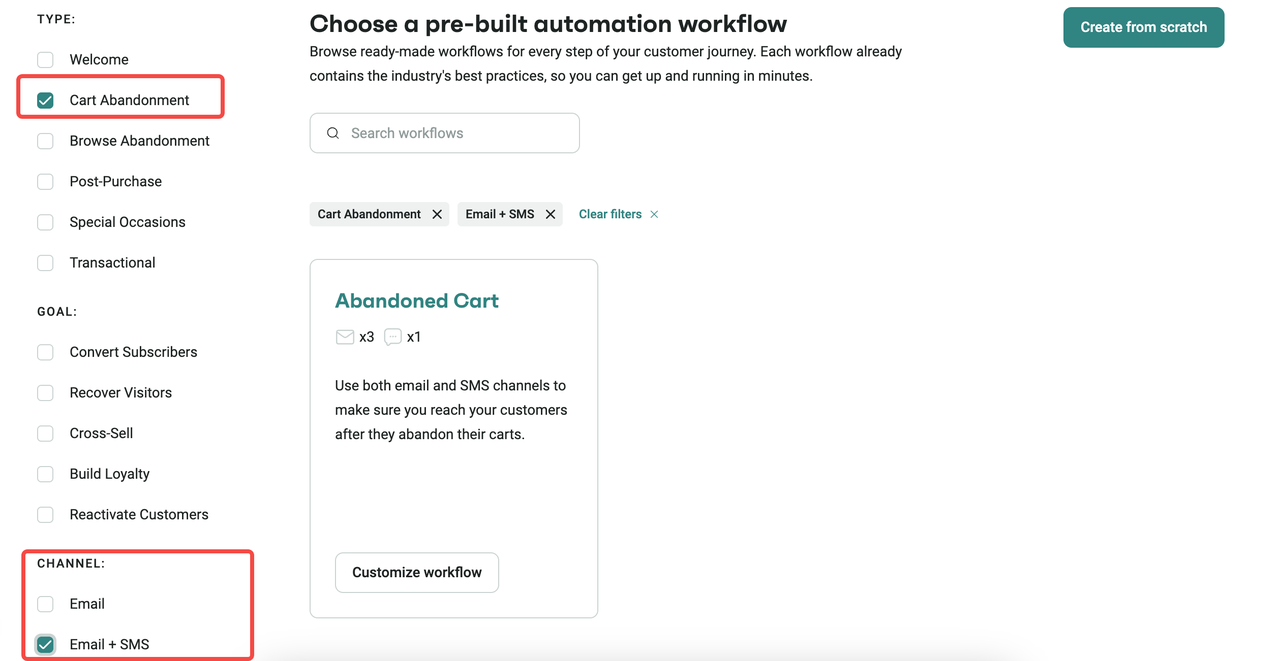Image resolution: width=1280 pixels, height=661 pixels.
Task: Click the email envelope icon on card
Action: (x=345, y=337)
